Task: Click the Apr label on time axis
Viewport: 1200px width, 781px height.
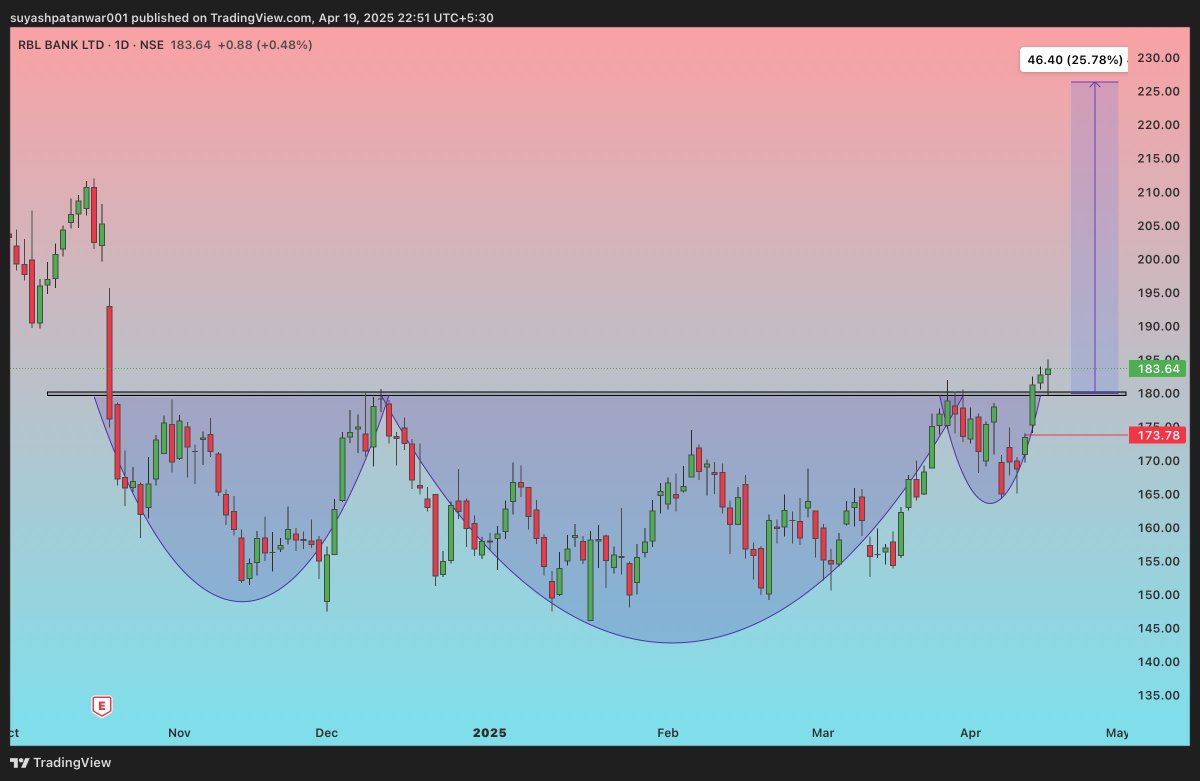Action: 970,733
